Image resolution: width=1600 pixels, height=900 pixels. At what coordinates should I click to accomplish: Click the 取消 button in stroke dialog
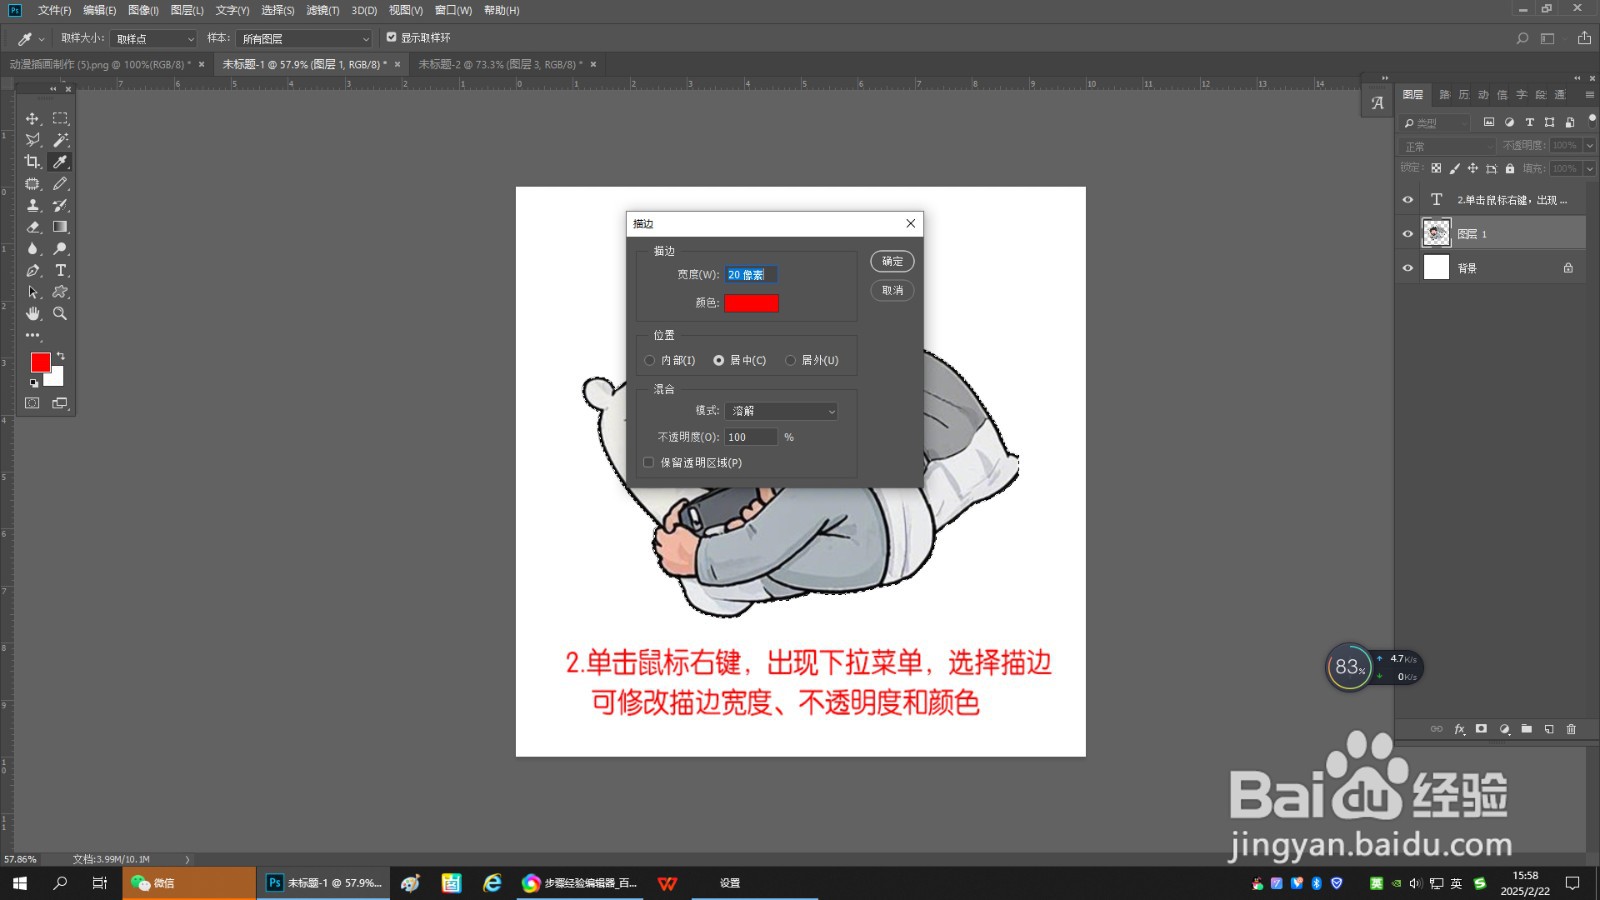tap(891, 291)
